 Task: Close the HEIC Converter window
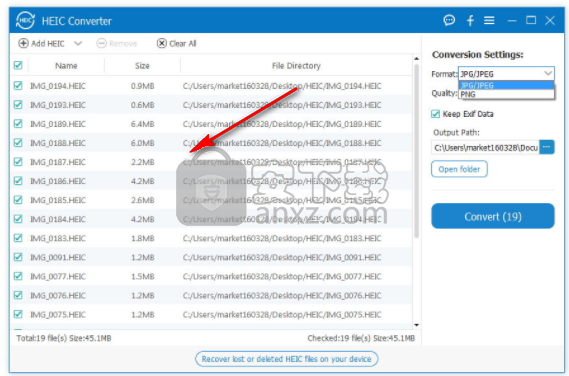pos(550,20)
